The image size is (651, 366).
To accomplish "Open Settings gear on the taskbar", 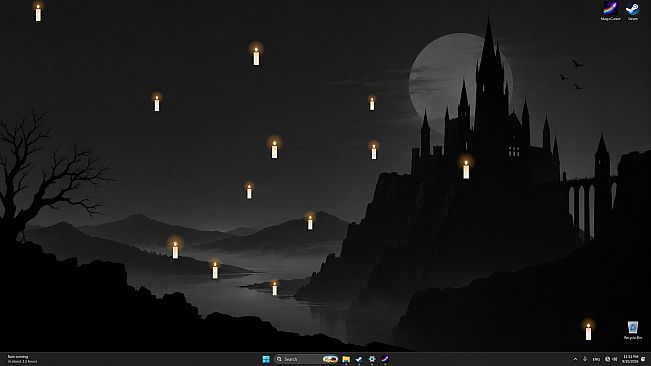I will (372, 359).
